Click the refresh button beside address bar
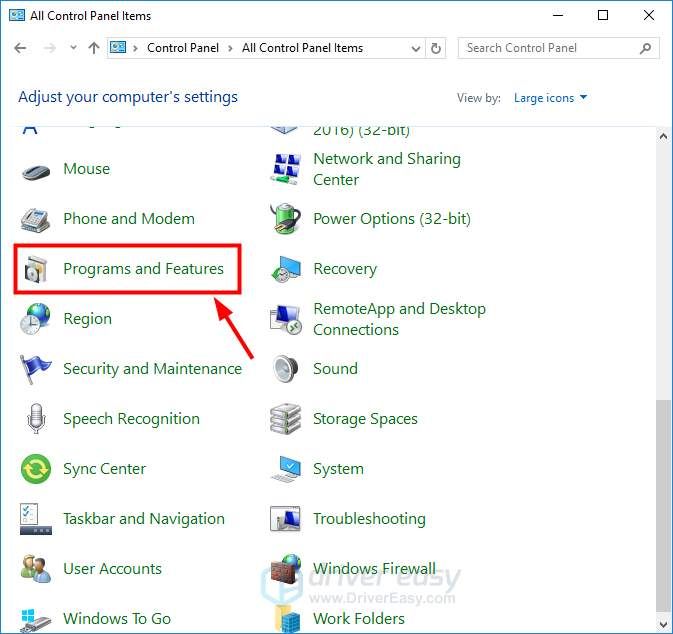 click(436, 48)
